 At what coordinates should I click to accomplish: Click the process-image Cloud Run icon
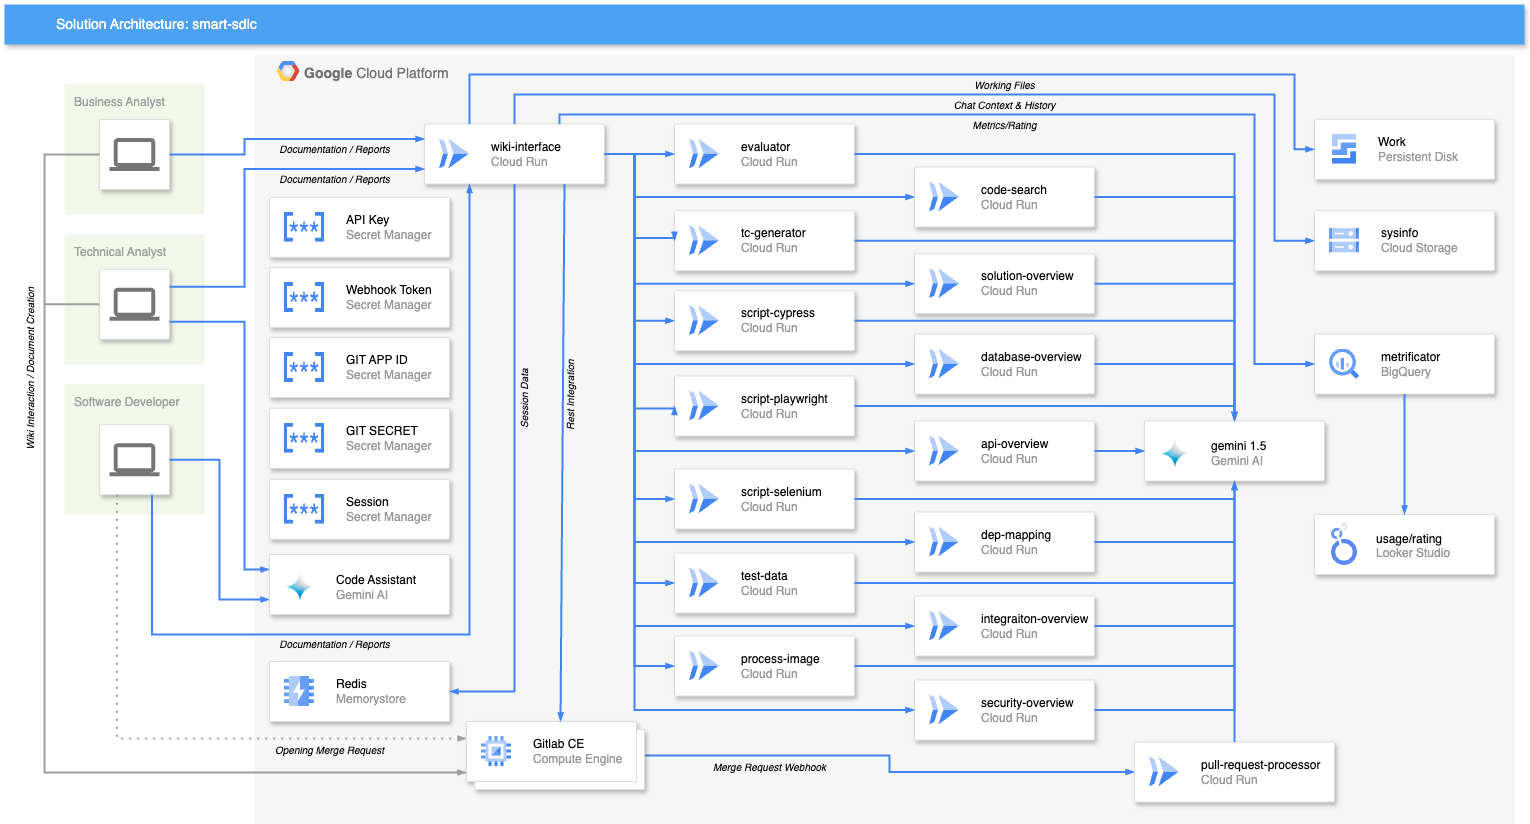click(x=704, y=666)
